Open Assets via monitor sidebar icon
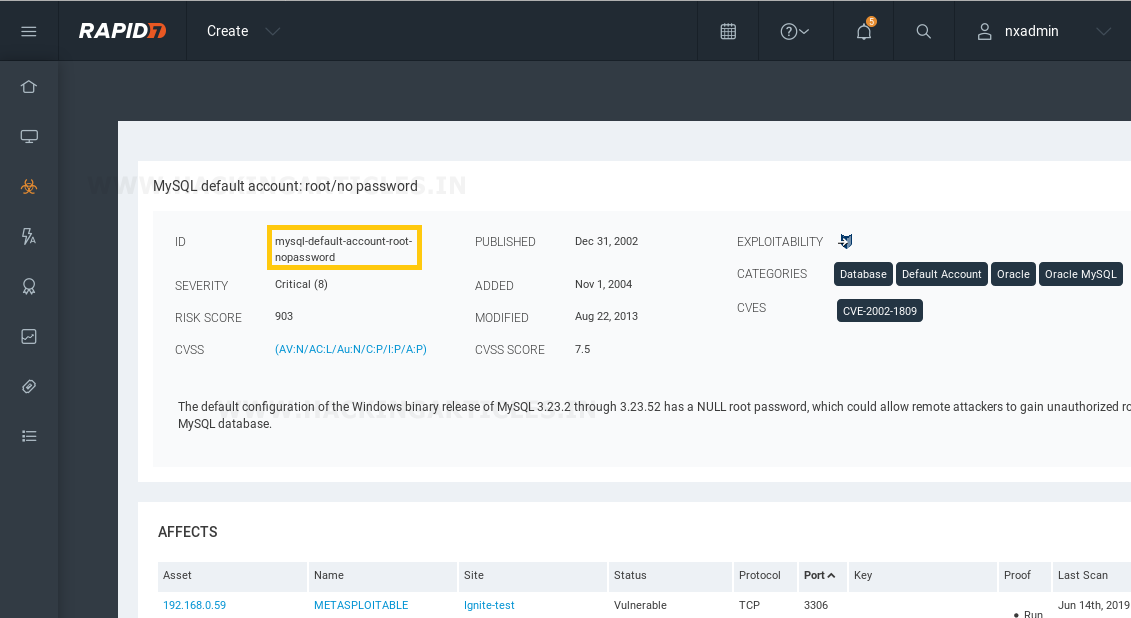The width and height of the screenshot is (1131, 618). (x=29, y=136)
